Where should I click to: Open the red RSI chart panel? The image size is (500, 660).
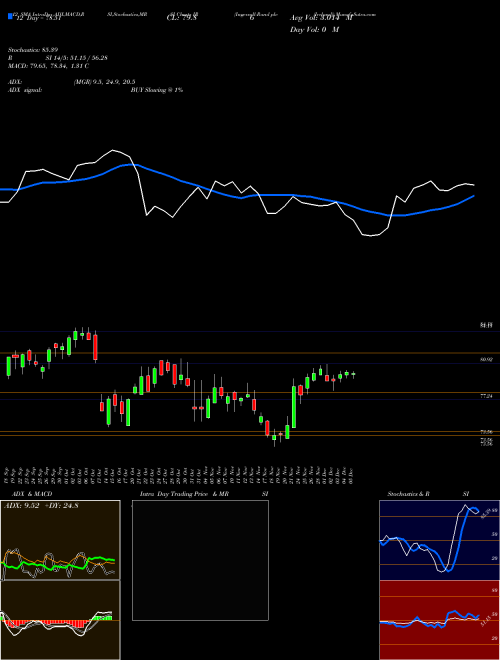(439, 620)
